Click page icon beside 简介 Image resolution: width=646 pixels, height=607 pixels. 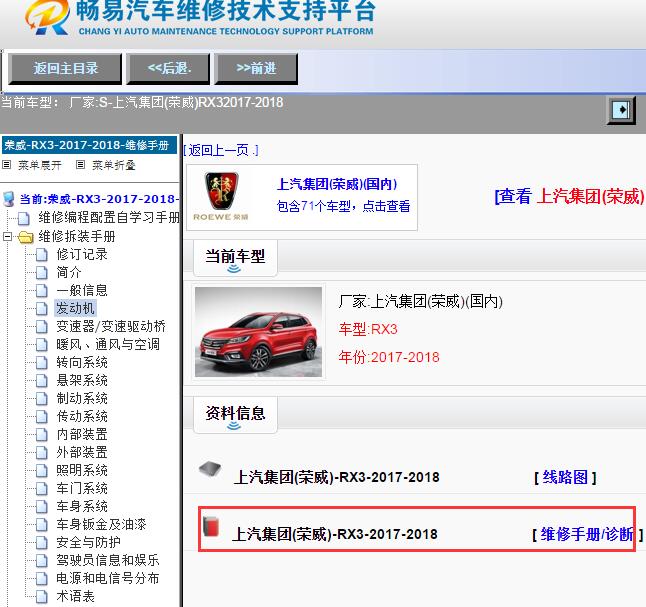coord(42,272)
